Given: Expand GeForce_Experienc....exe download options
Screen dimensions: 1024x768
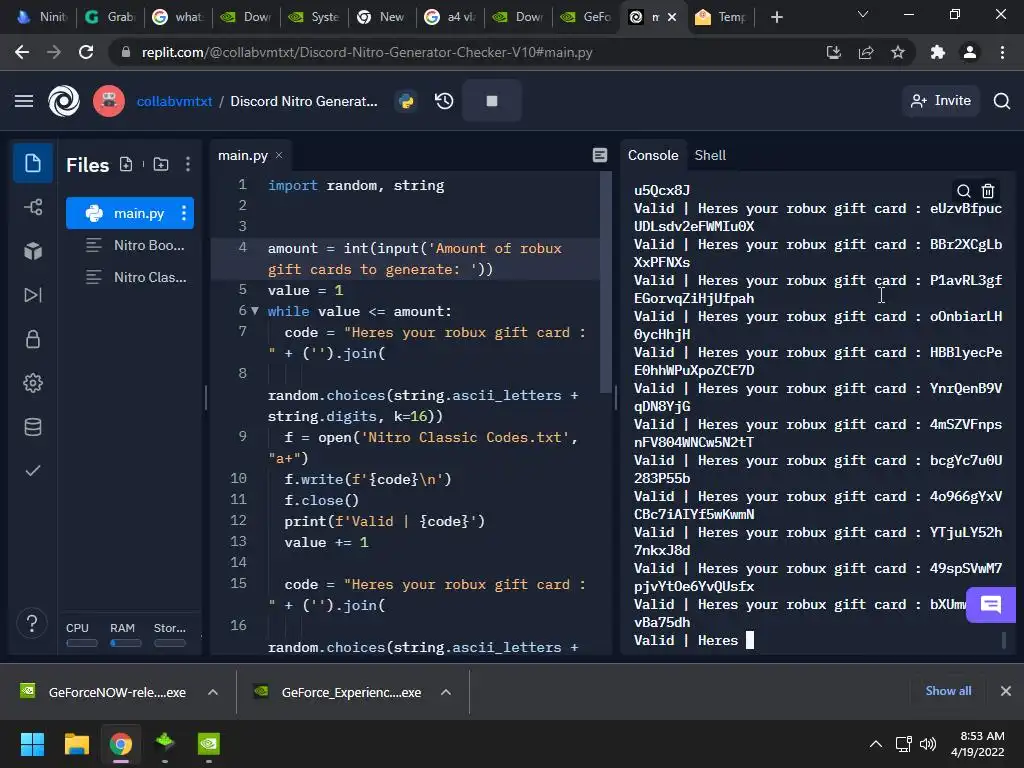Looking at the screenshot, I should click(446, 692).
